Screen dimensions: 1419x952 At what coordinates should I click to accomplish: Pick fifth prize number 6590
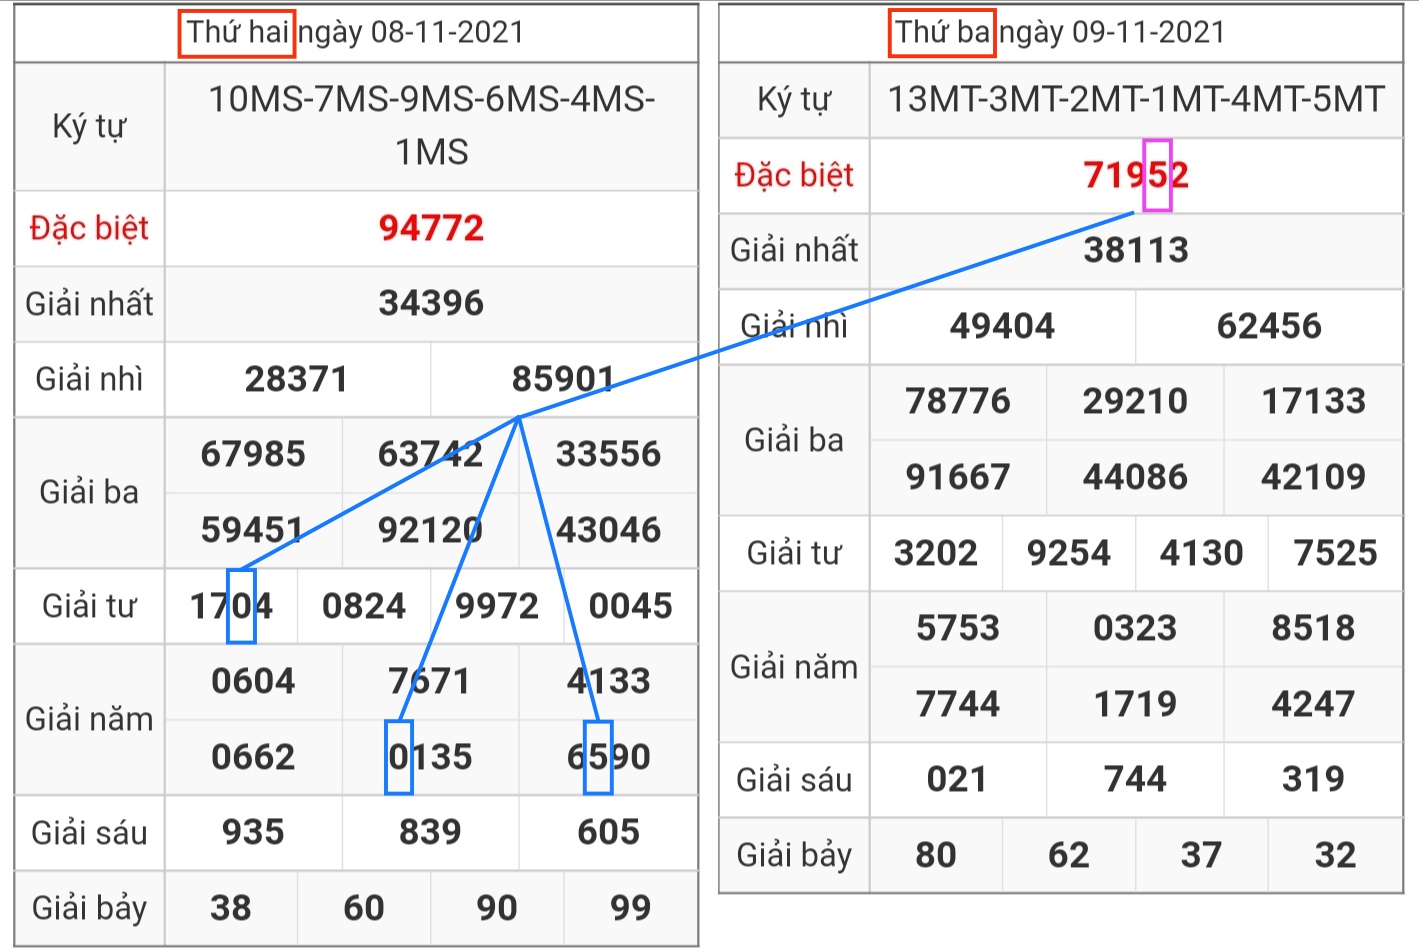(609, 757)
